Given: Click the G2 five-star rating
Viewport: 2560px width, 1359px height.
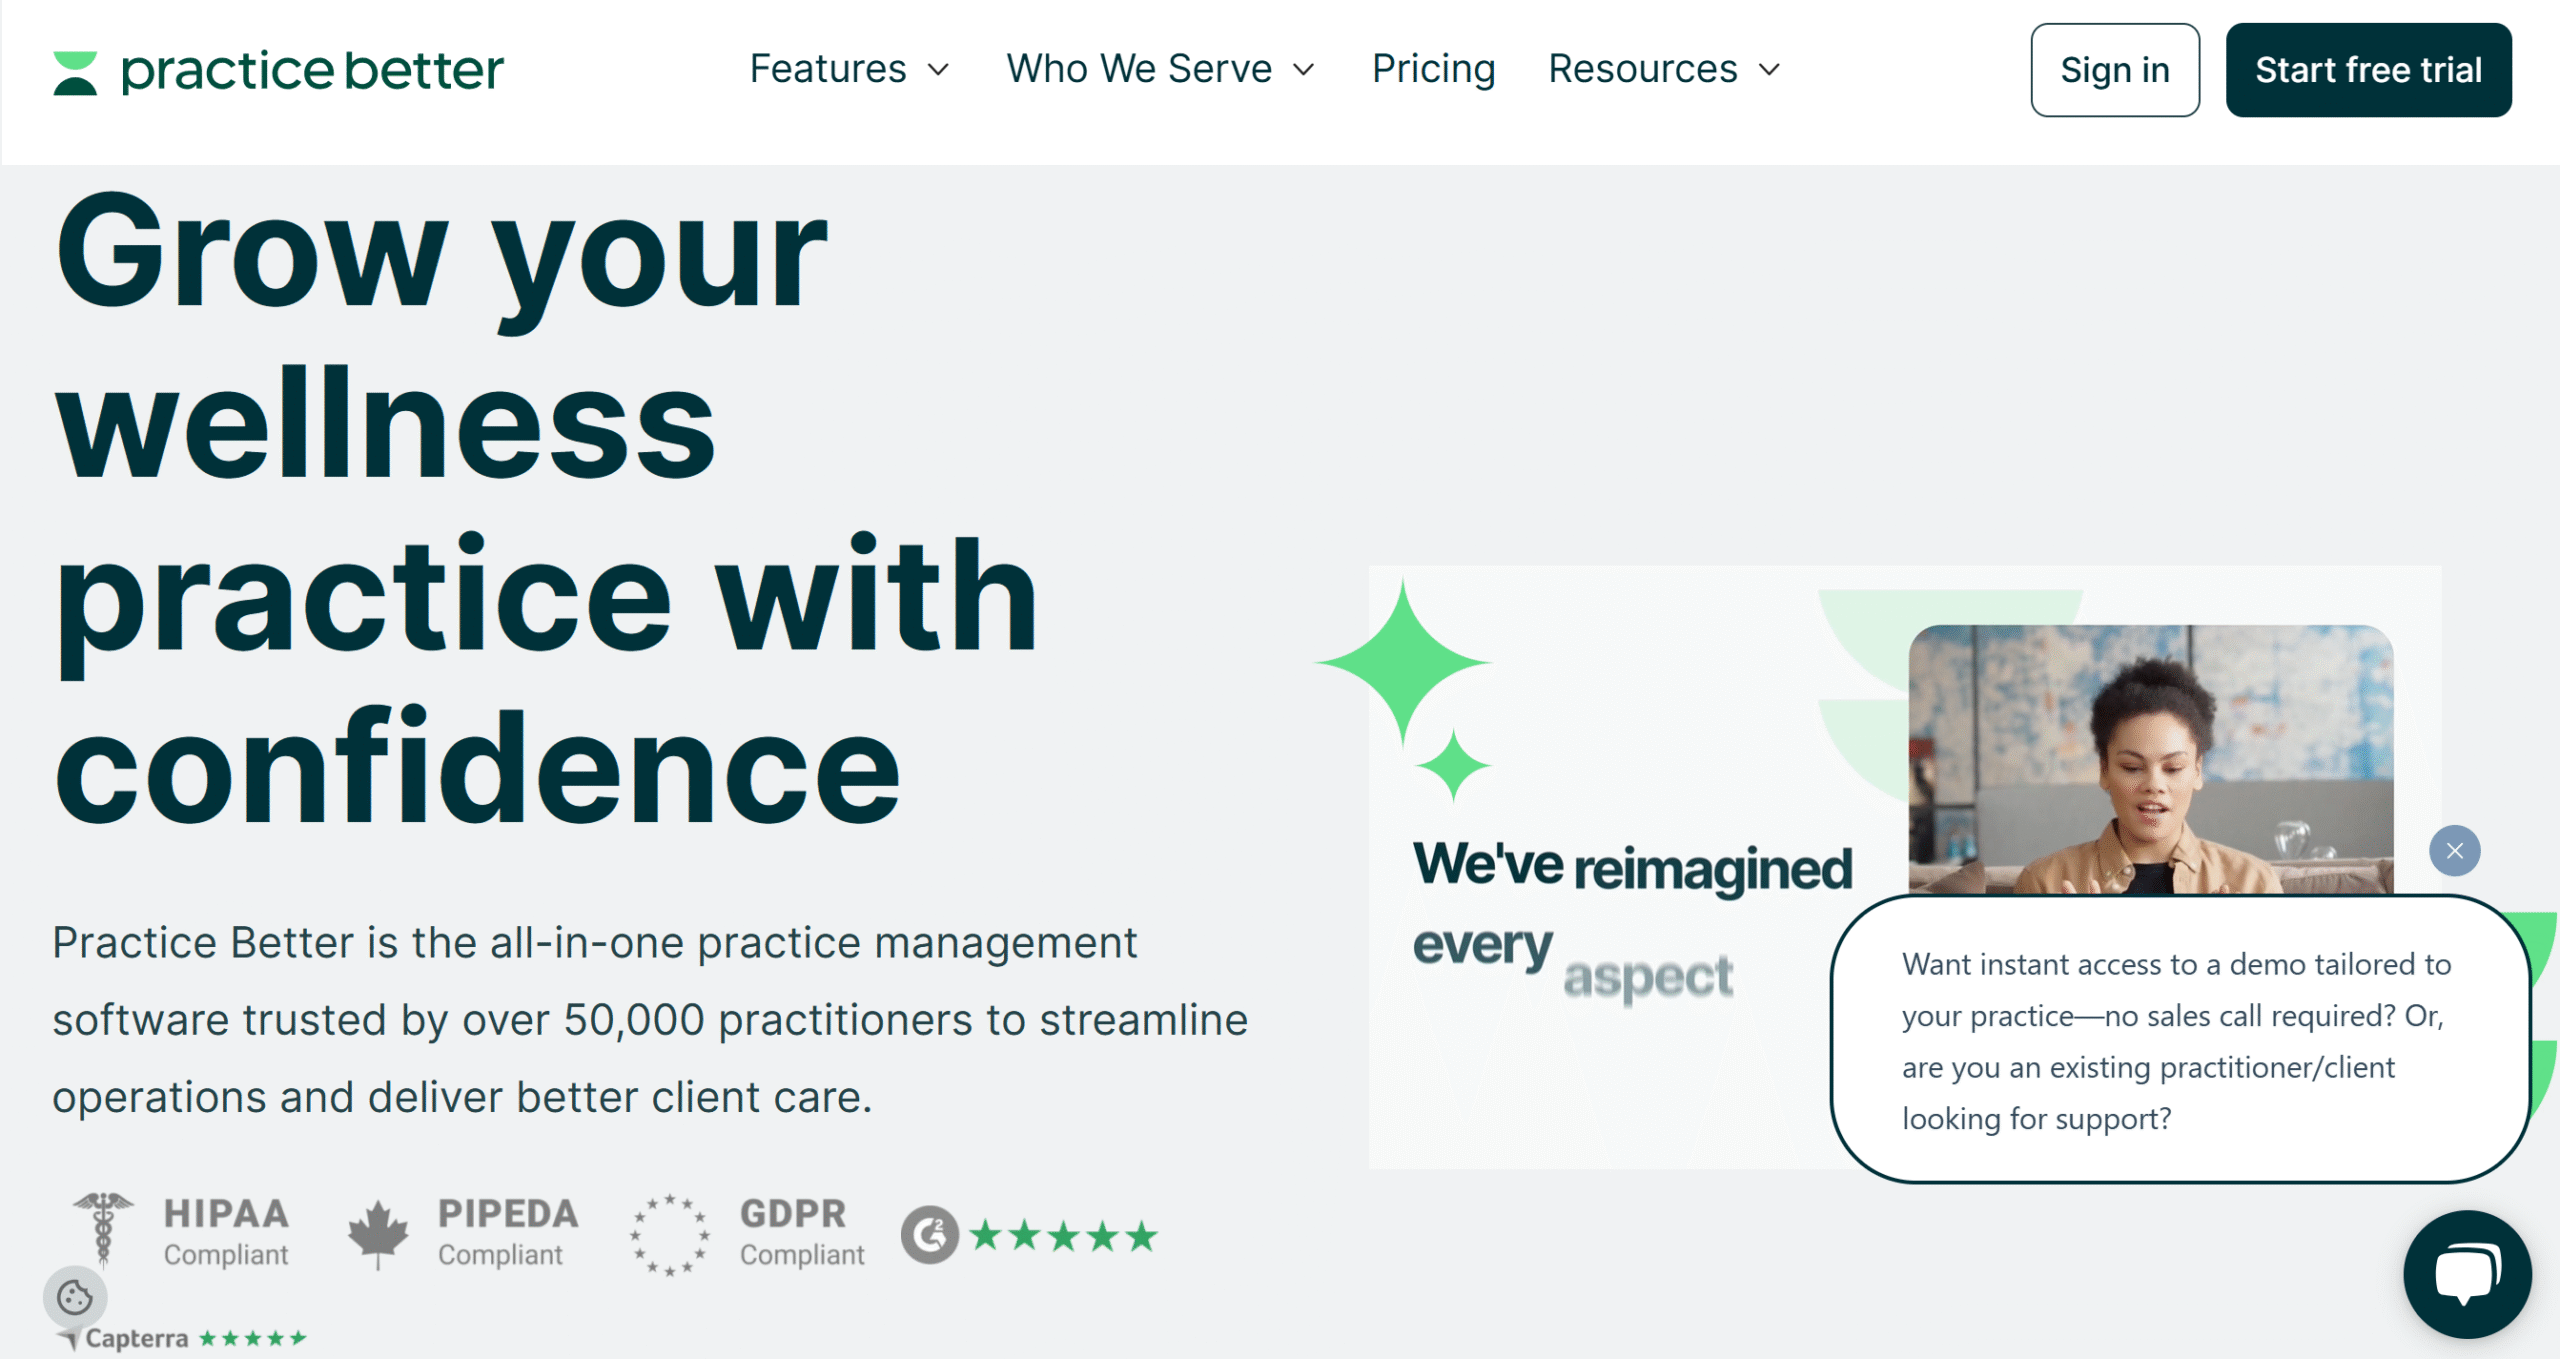Looking at the screenshot, I should (1063, 1236).
